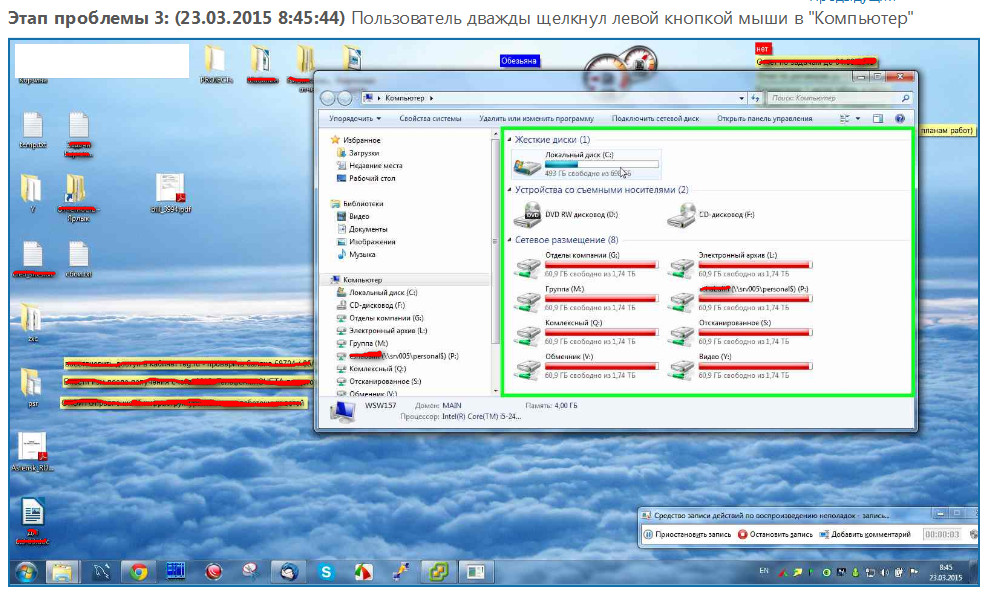Select Недавние места in the navigation pane

pos(376,165)
